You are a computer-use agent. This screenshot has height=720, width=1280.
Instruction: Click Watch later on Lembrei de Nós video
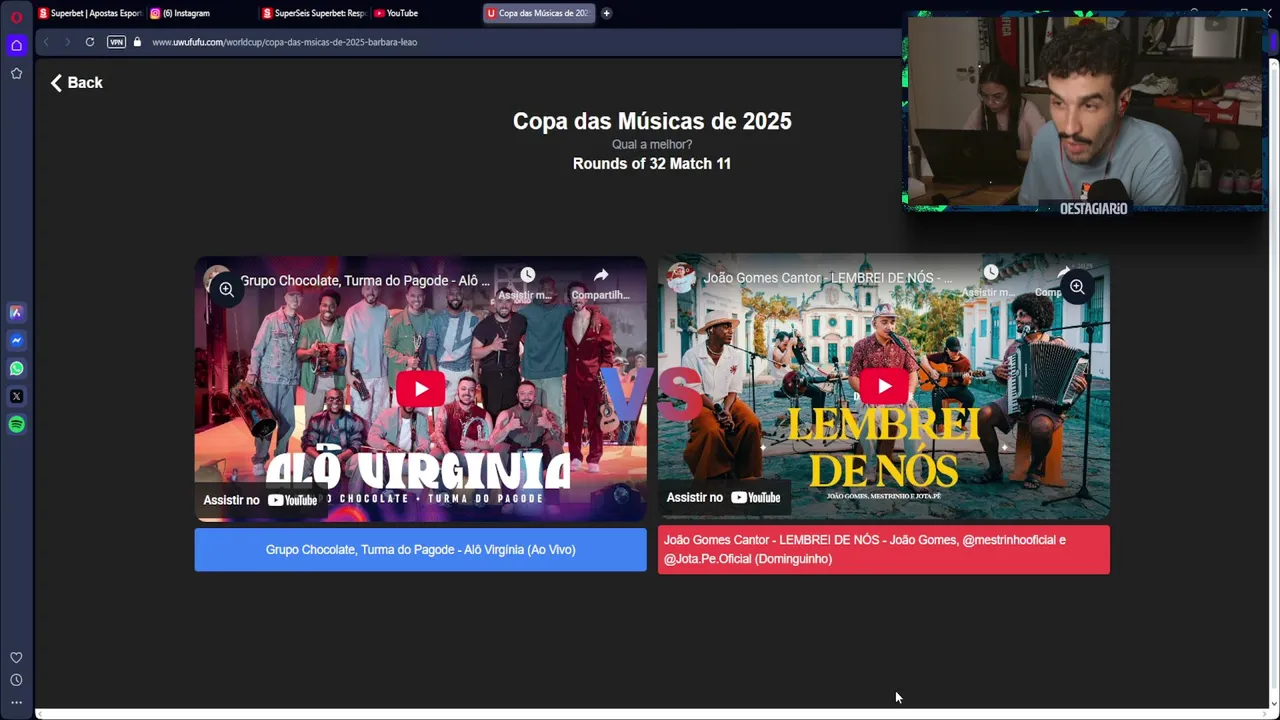click(x=989, y=282)
